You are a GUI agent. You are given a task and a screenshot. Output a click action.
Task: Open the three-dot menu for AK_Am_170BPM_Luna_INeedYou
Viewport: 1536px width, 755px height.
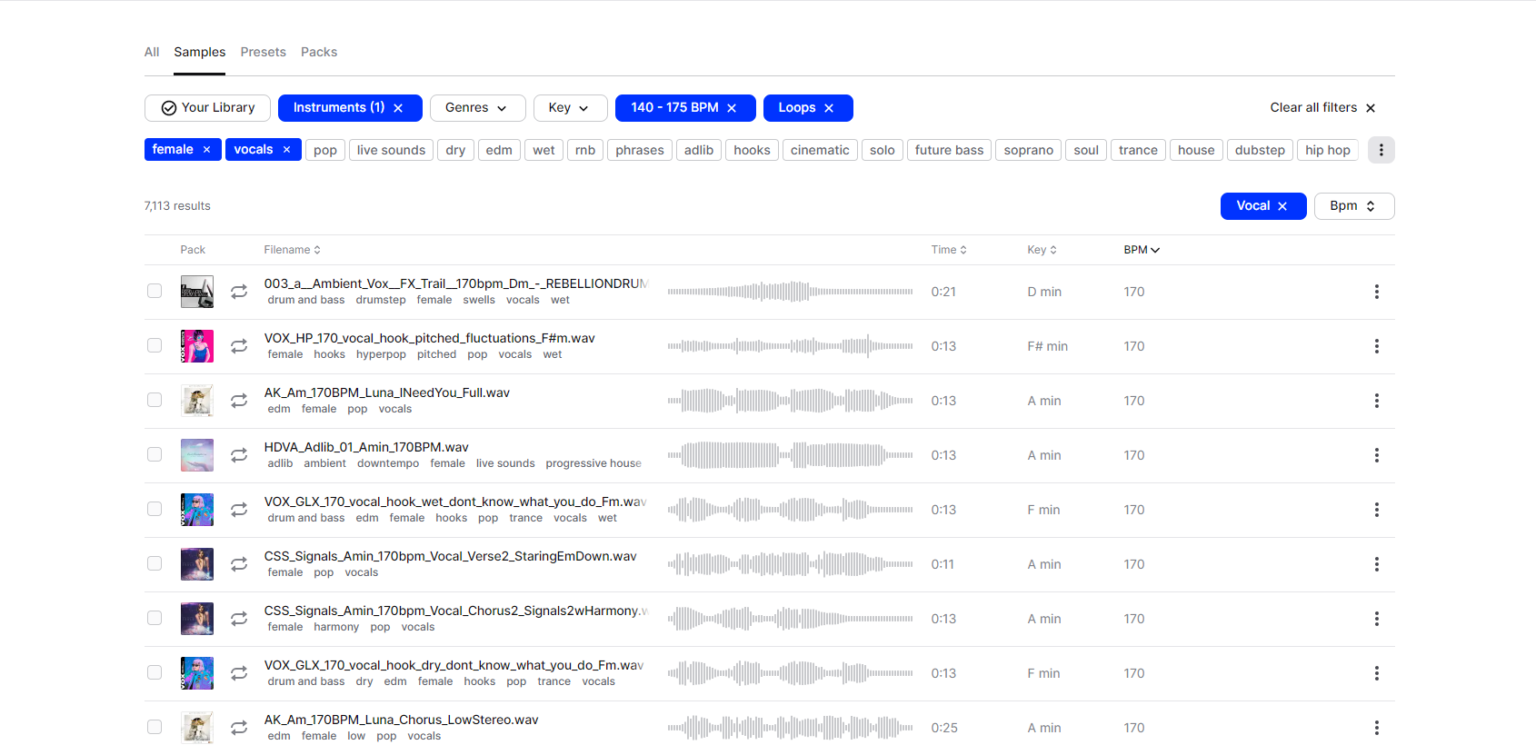1377,400
